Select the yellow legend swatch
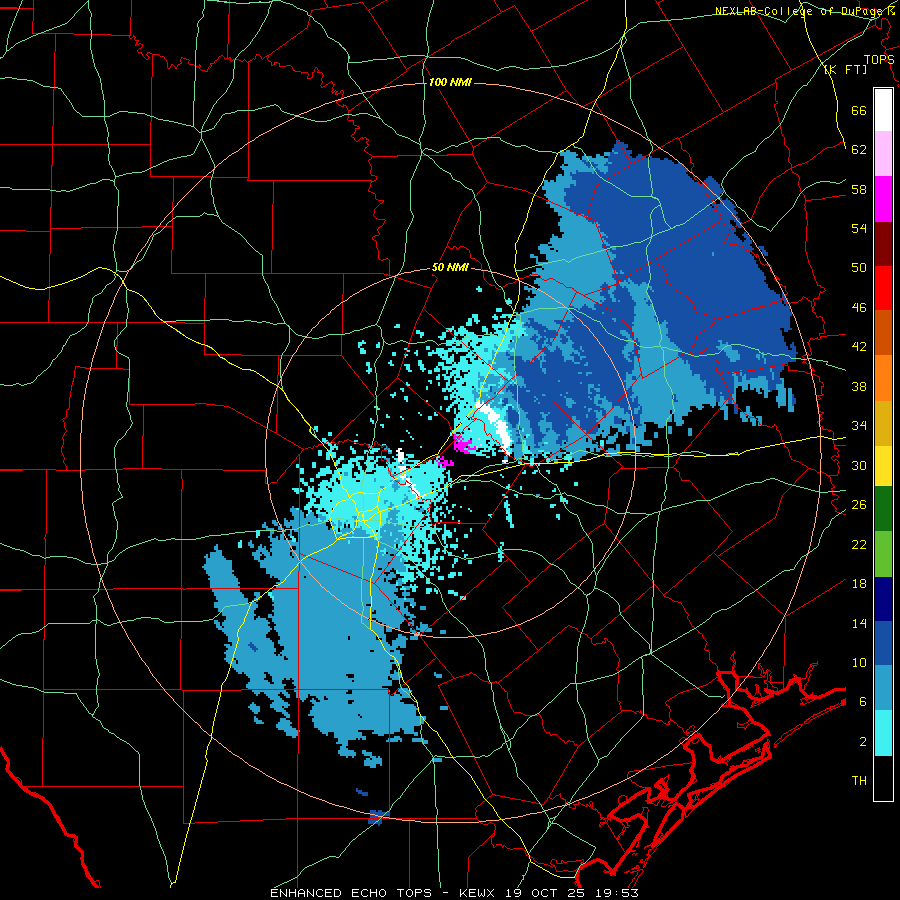 [883, 466]
